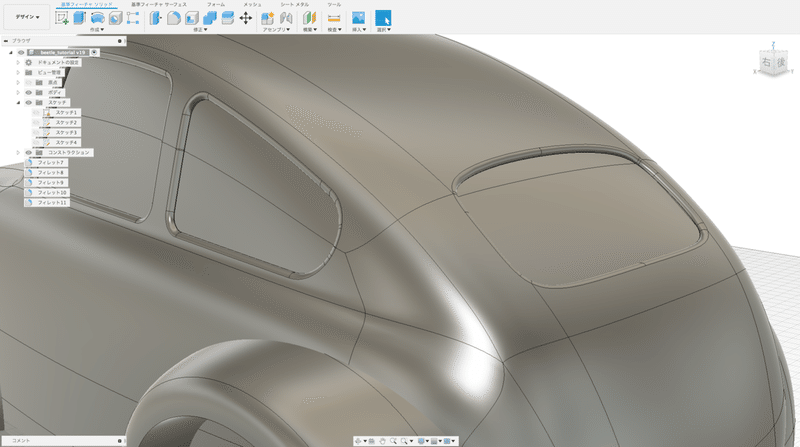
Task: Show スケッチ2 with its eye icon
Action: click(x=36, y=122)
